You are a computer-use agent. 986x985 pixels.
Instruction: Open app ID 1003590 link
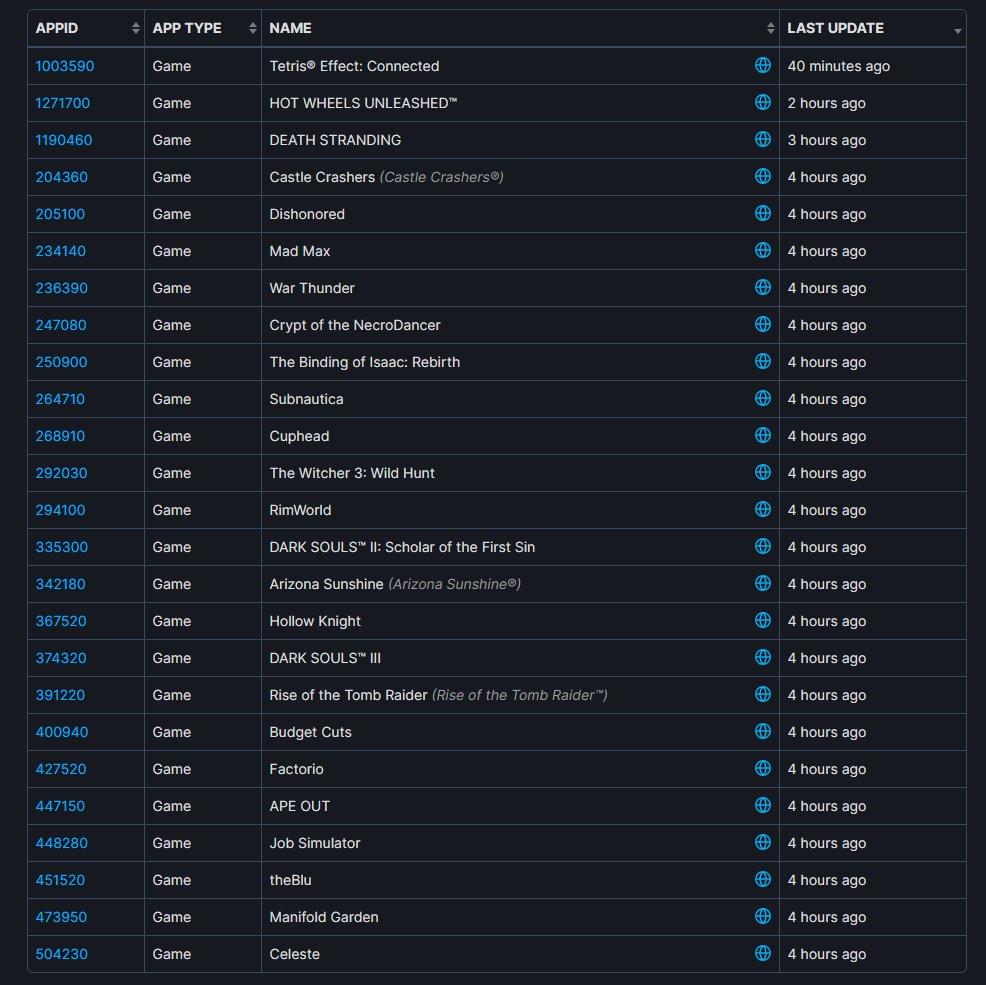coord(65,66)
